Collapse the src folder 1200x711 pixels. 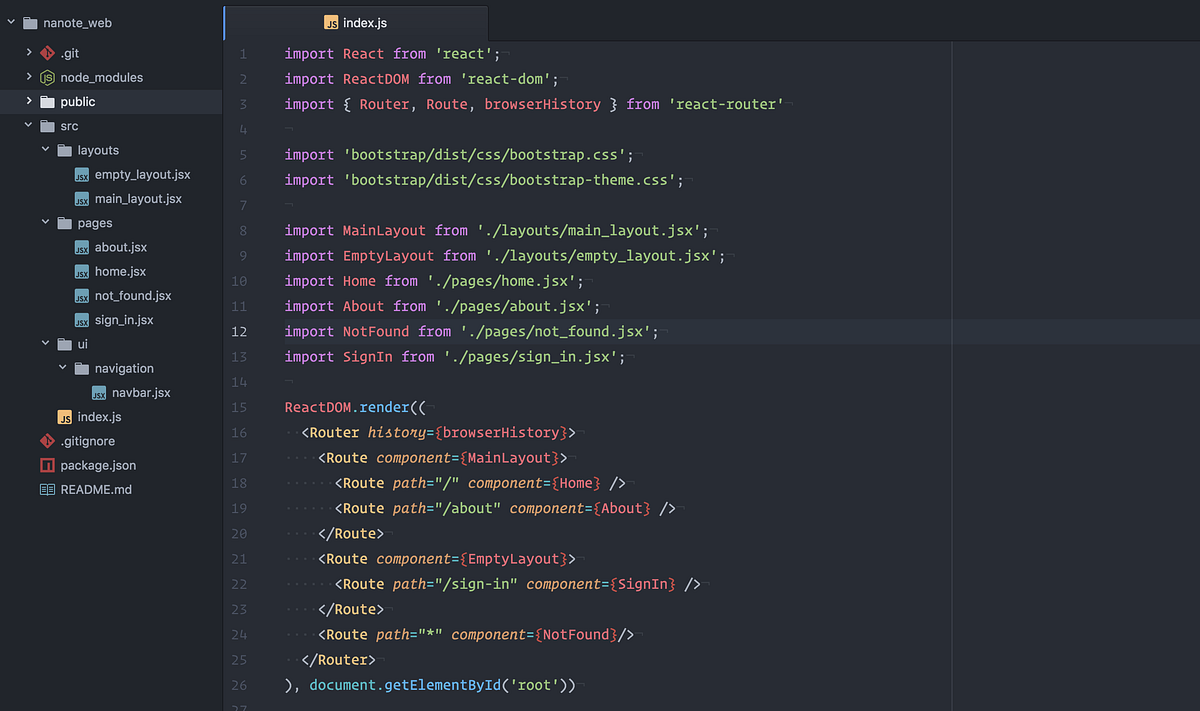click(27, 126)
